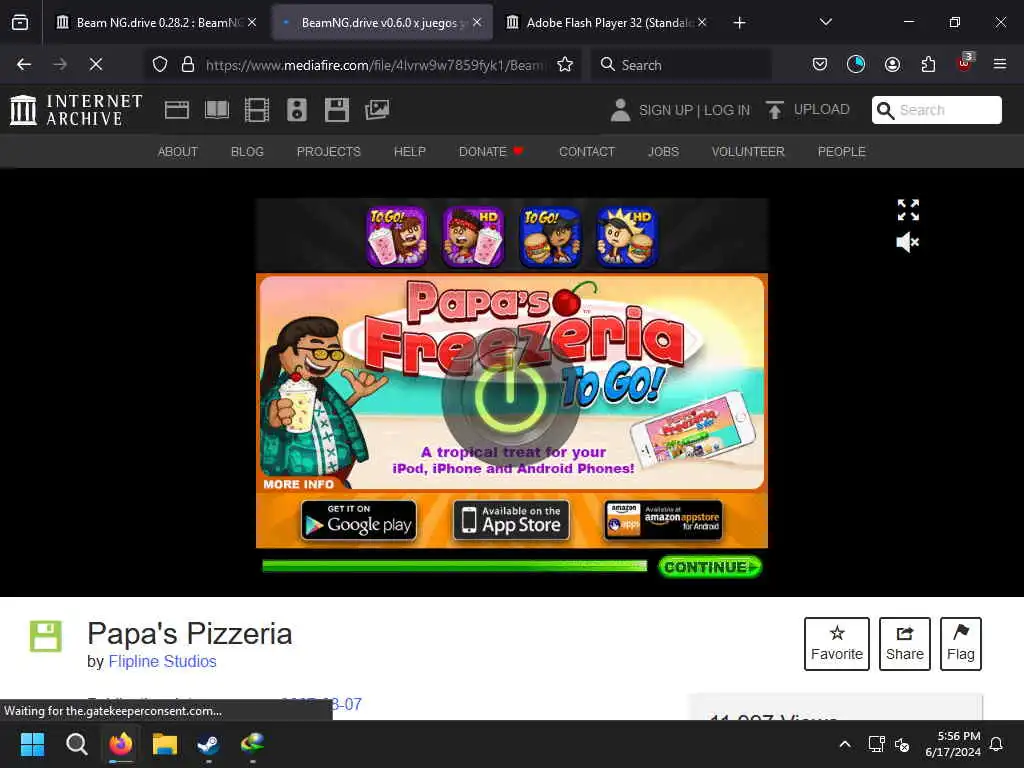The height and width of the screenshot is (768, 1024).
Task: Open the JOBS menu item
Action: click(663, 152)
